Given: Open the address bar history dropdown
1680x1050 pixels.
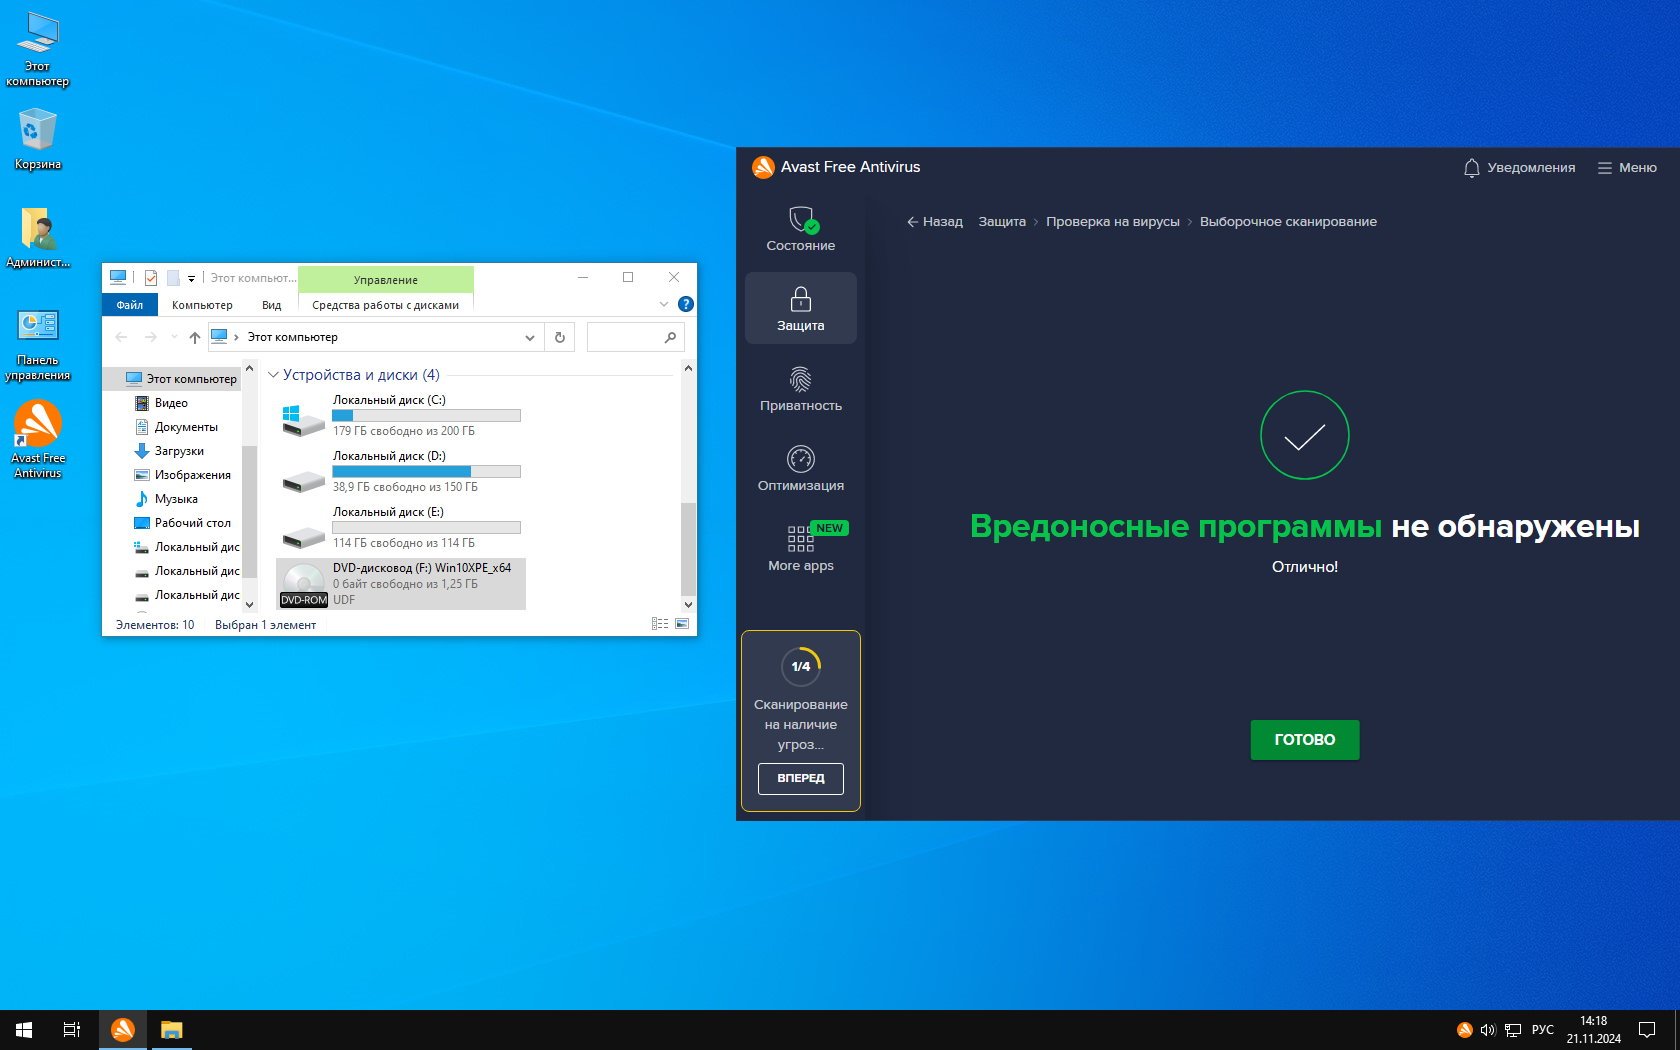Looking at the screenshot, I should [x=530, y=338].
